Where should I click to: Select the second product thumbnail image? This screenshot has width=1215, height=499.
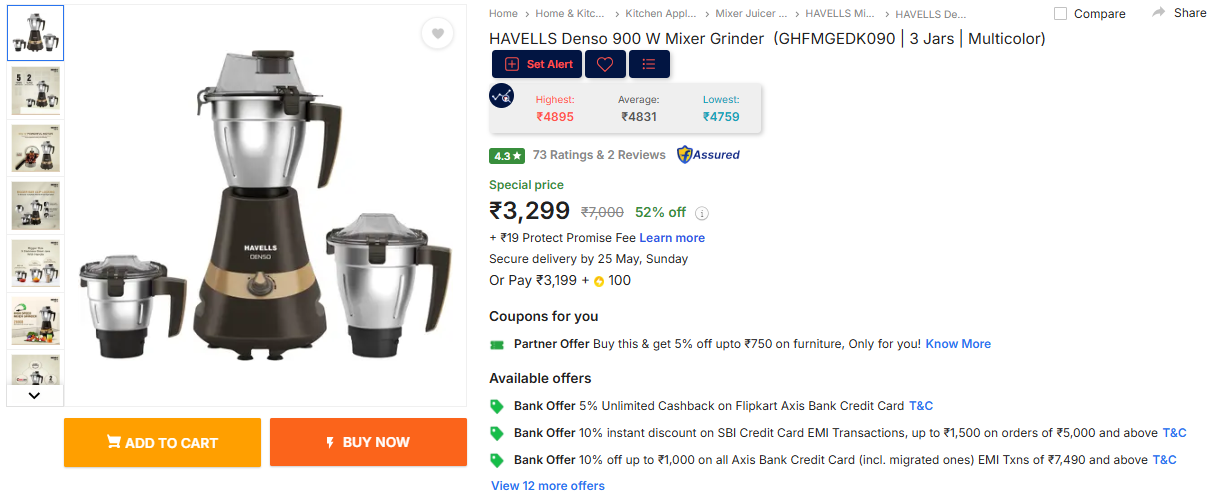(x=35, y=91)
